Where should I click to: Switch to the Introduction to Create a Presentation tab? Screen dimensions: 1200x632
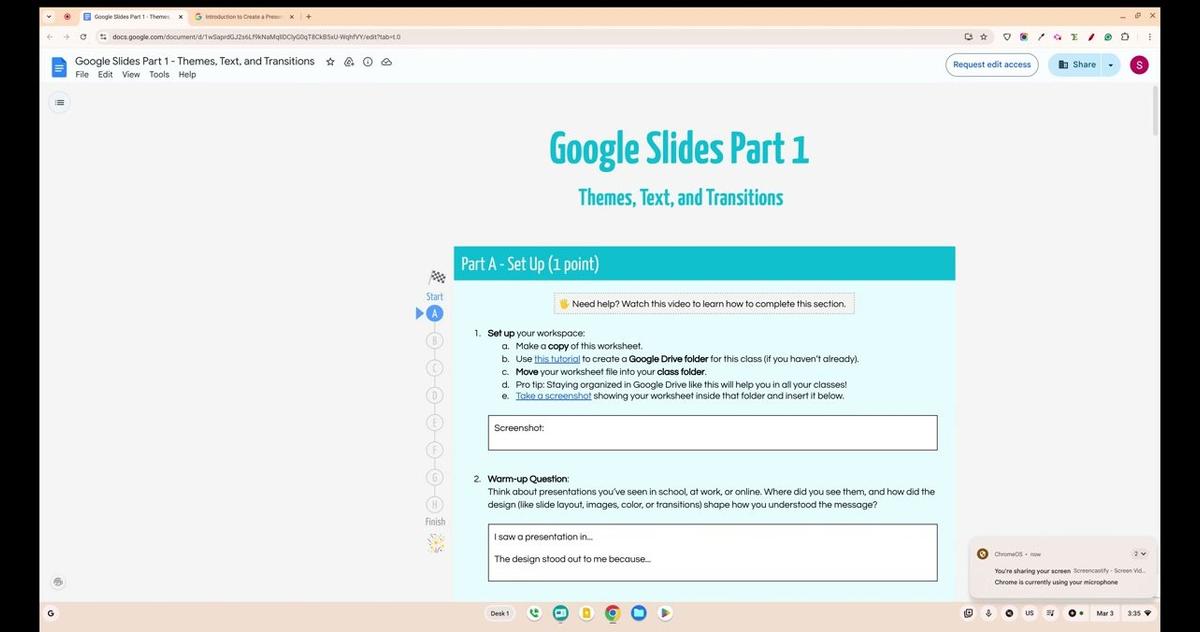[x=242, y=17]
